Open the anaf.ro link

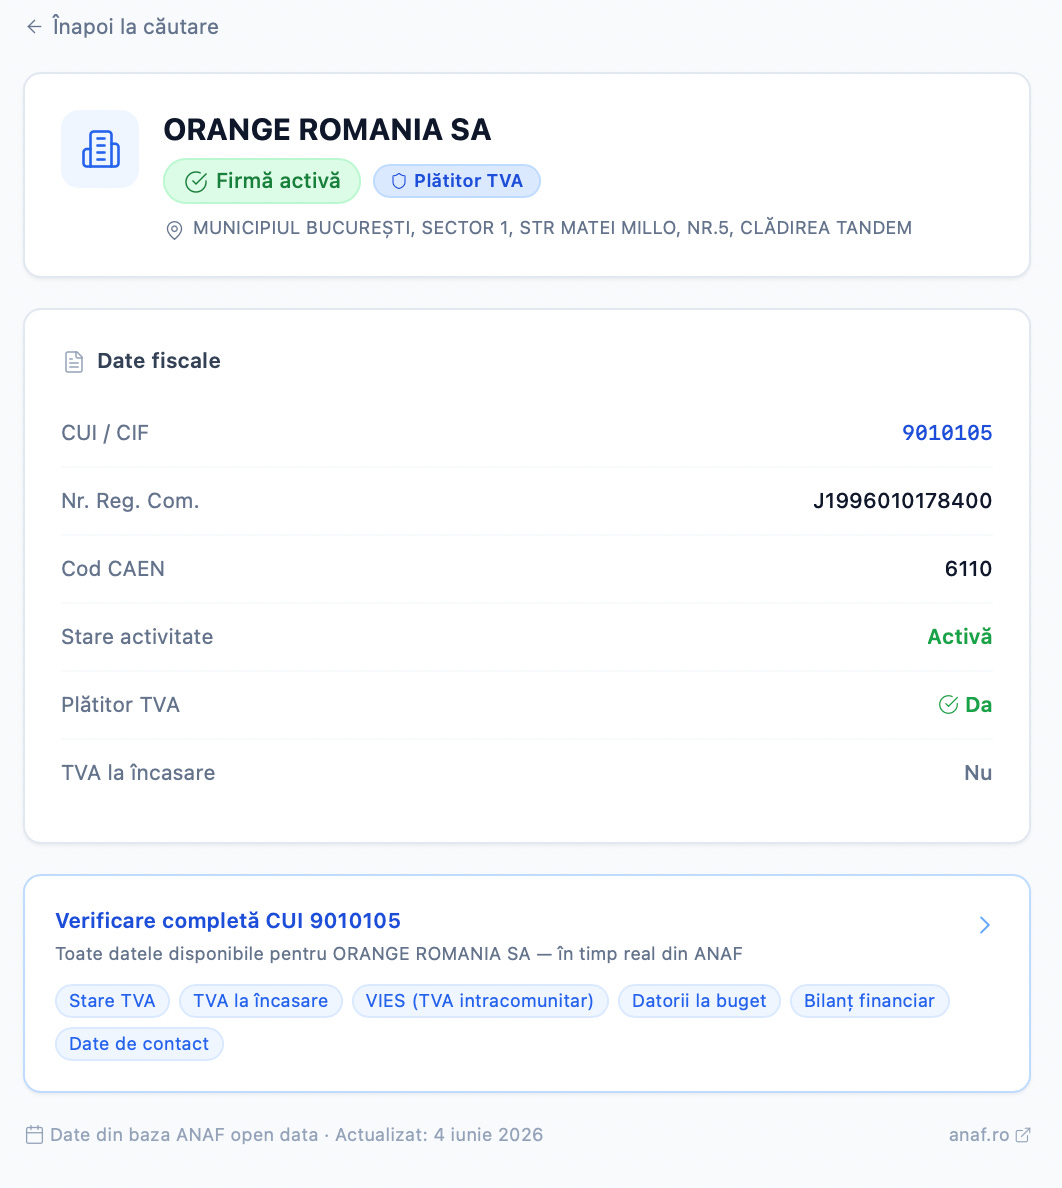coord(979,1134)
